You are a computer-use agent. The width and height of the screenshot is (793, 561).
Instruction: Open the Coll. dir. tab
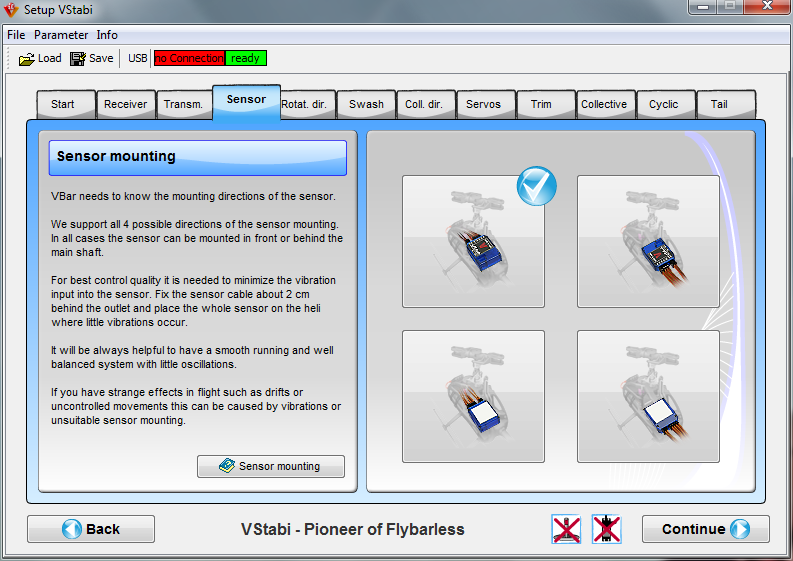pyautogui.click(x=426, y=104)
